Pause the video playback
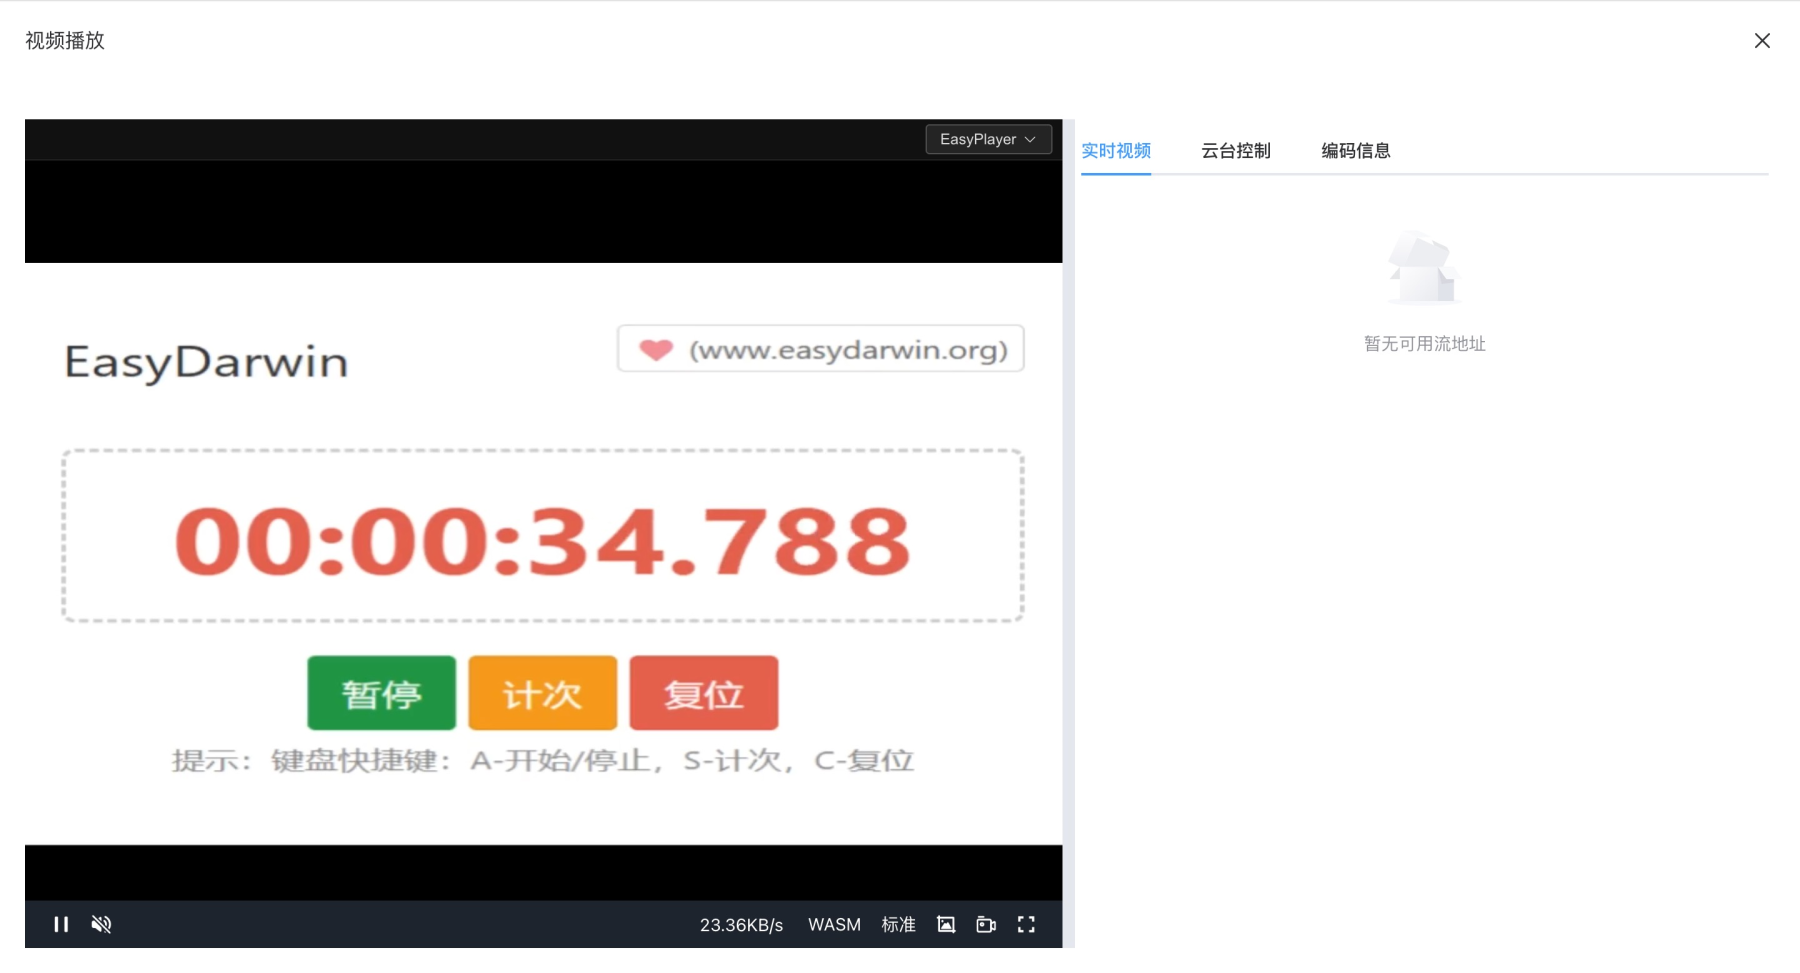Image resolution: width=1800 pixels, height=973 pixels. [x=61, y=924]
